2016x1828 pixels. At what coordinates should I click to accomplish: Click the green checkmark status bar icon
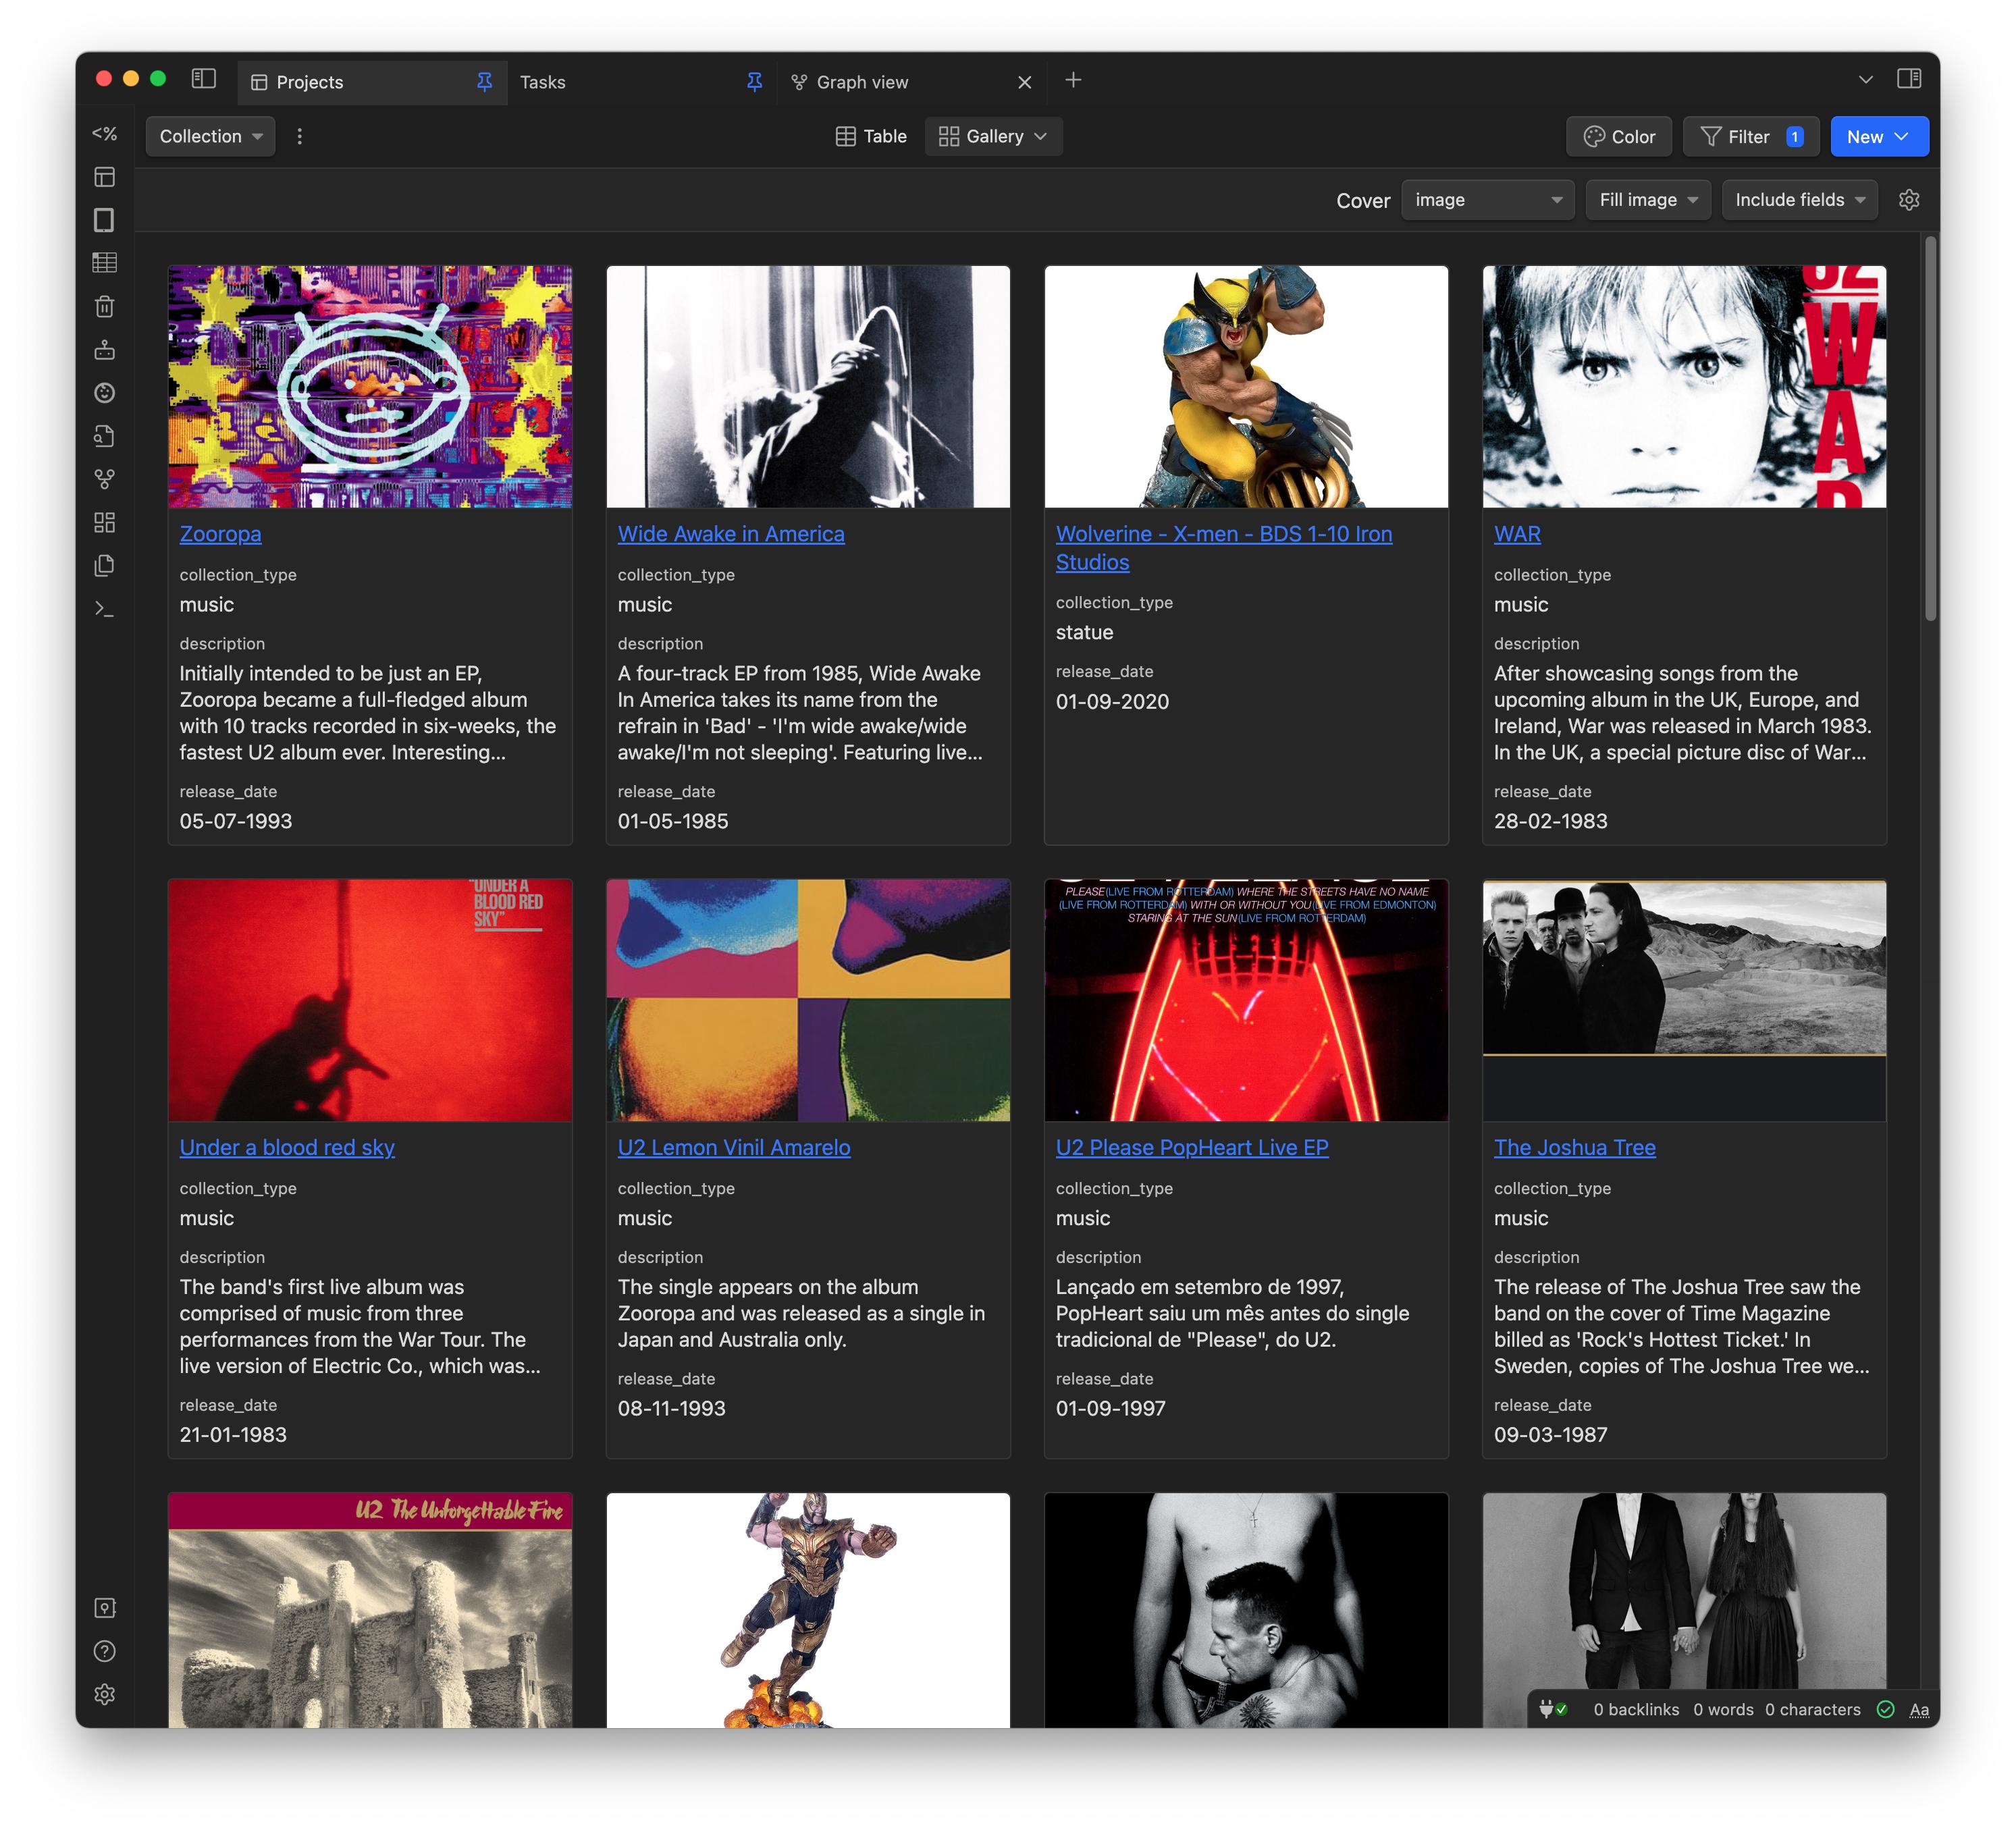[1886, 1709]
